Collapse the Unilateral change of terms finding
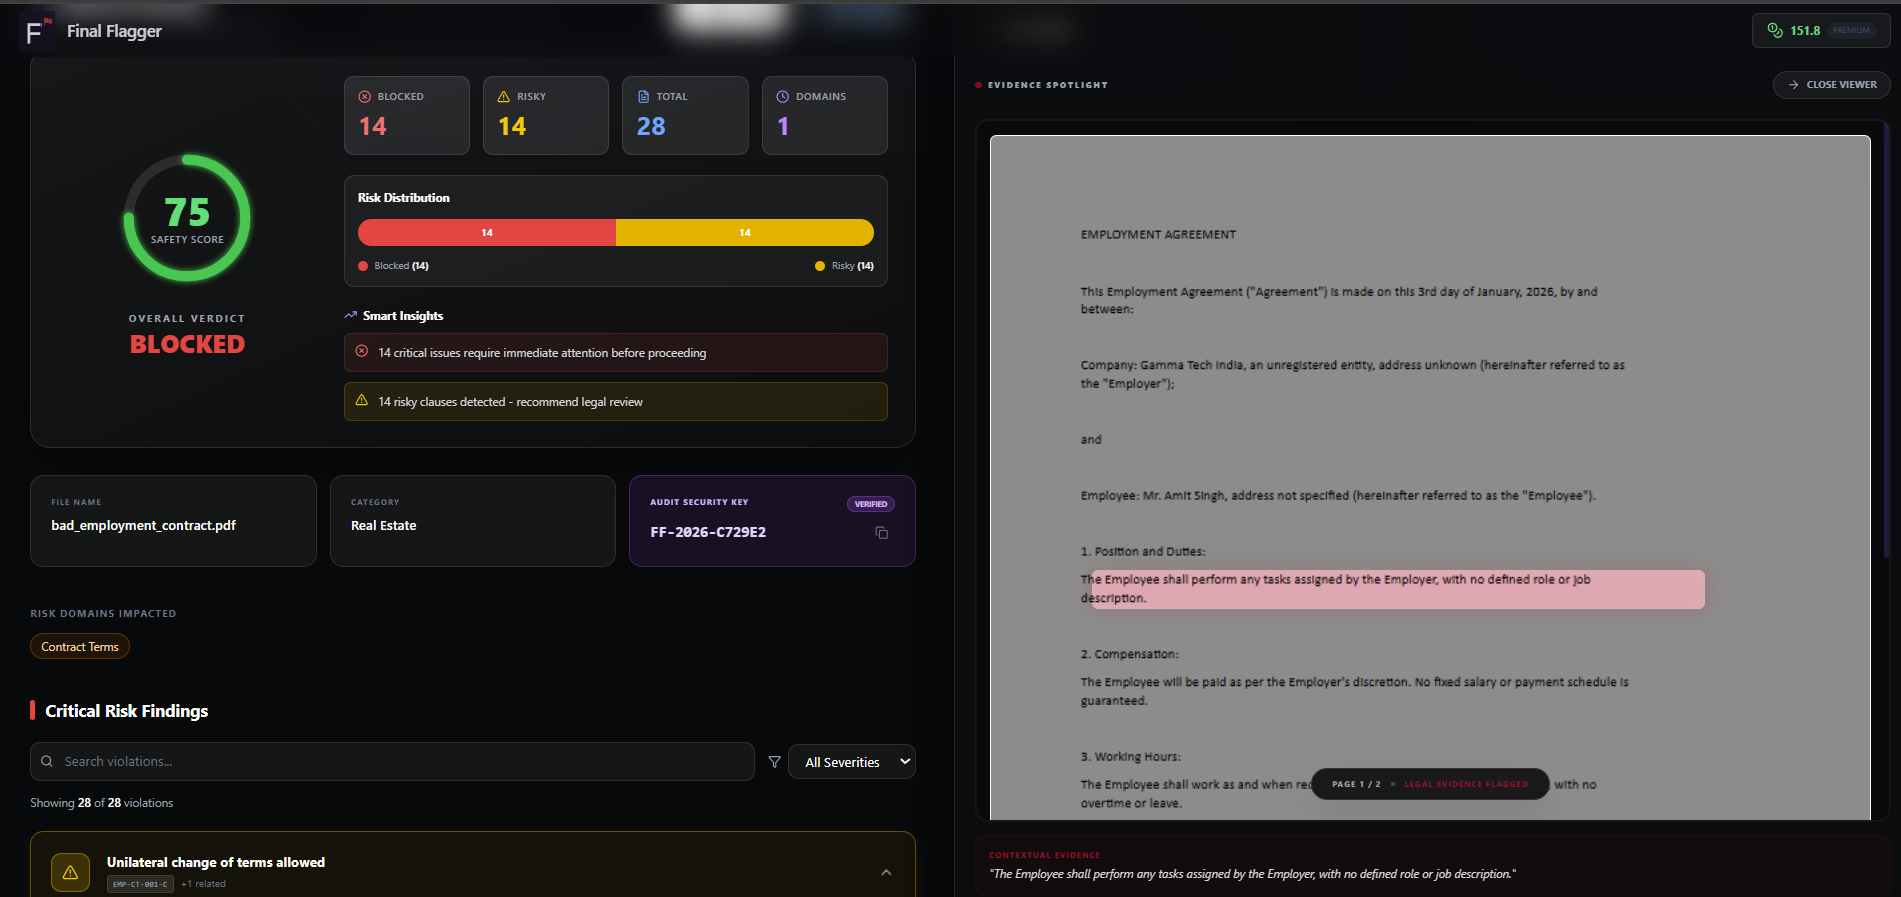Viewport: 1901px width, 897px height. point(886,872)
